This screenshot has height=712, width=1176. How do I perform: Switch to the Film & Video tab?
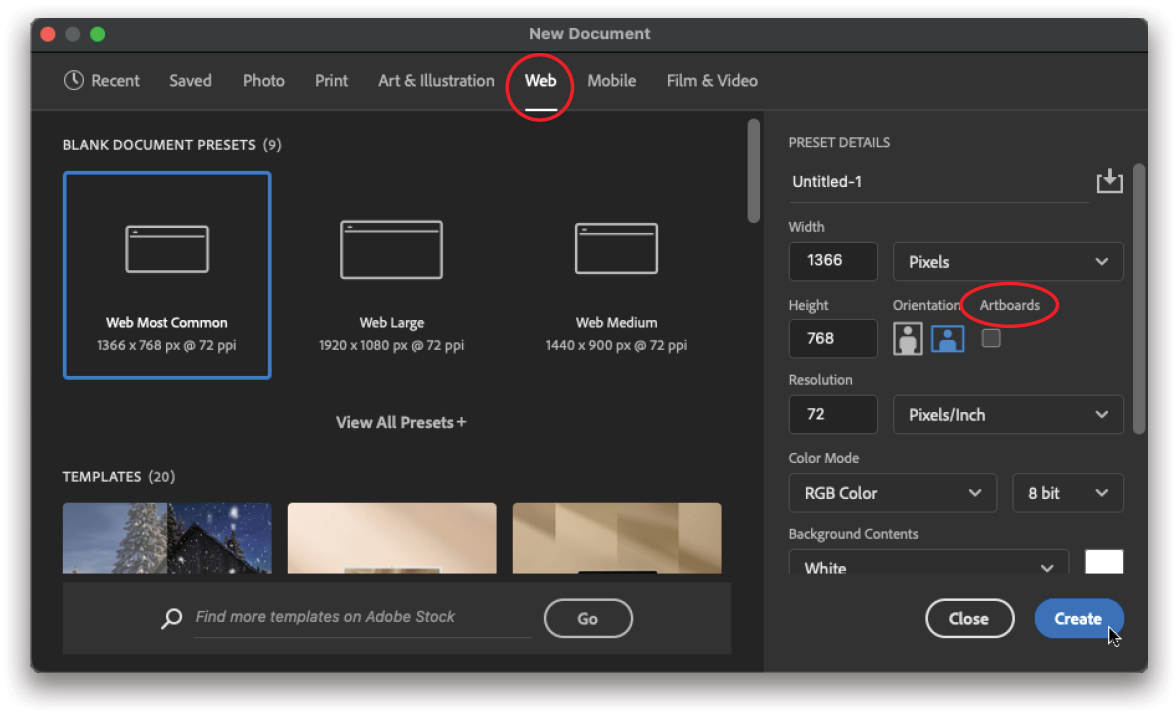pos(712,80)
